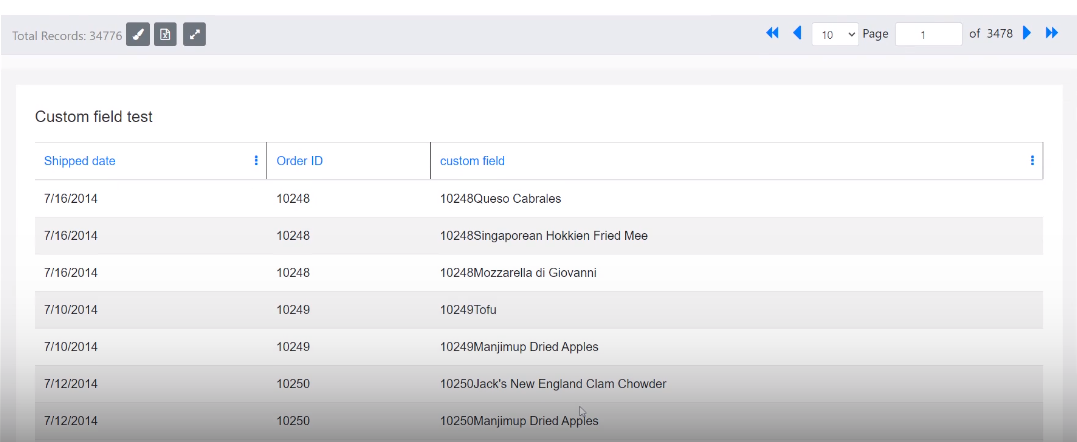Click the Custom field test title
This screenshot has width=1077, height=442.
point(93,117)
